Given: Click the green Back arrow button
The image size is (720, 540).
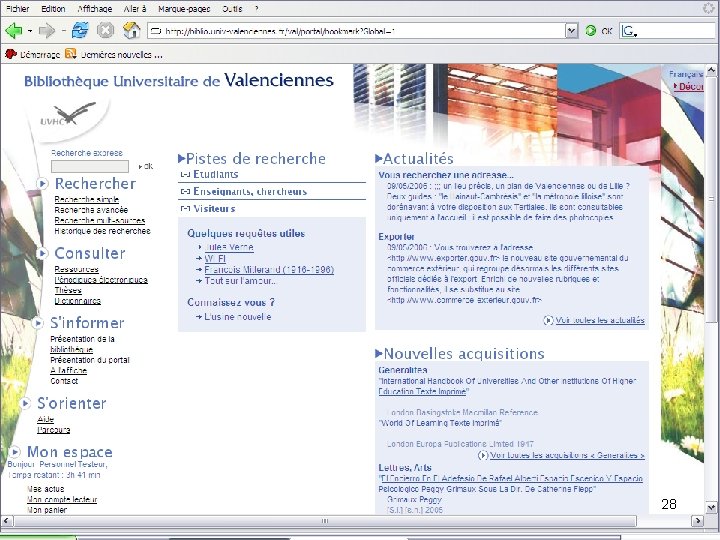Looking at the screenshot, I should [13, 31].
